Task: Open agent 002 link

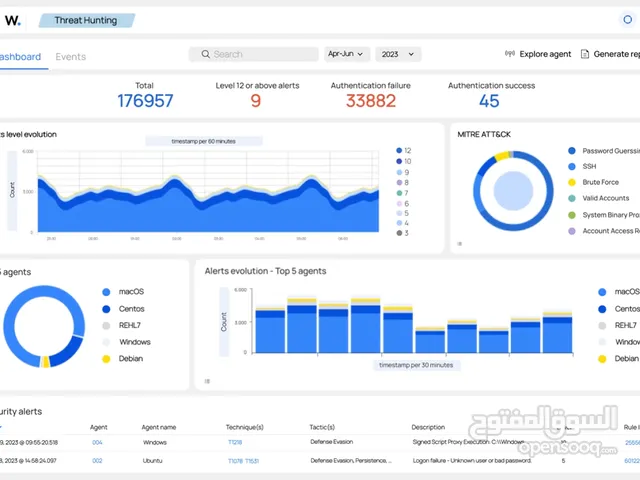Action: pos(97,461)
